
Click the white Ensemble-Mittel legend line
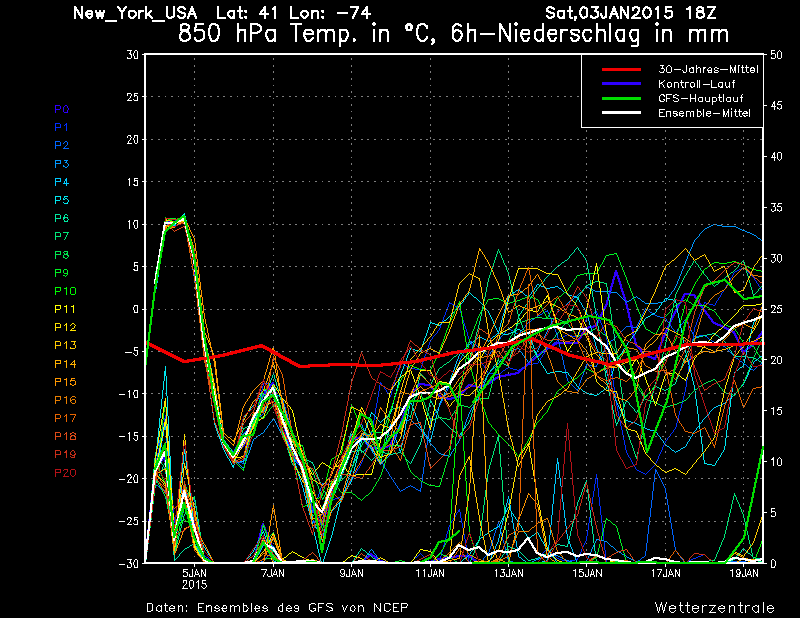pos(621,113)
